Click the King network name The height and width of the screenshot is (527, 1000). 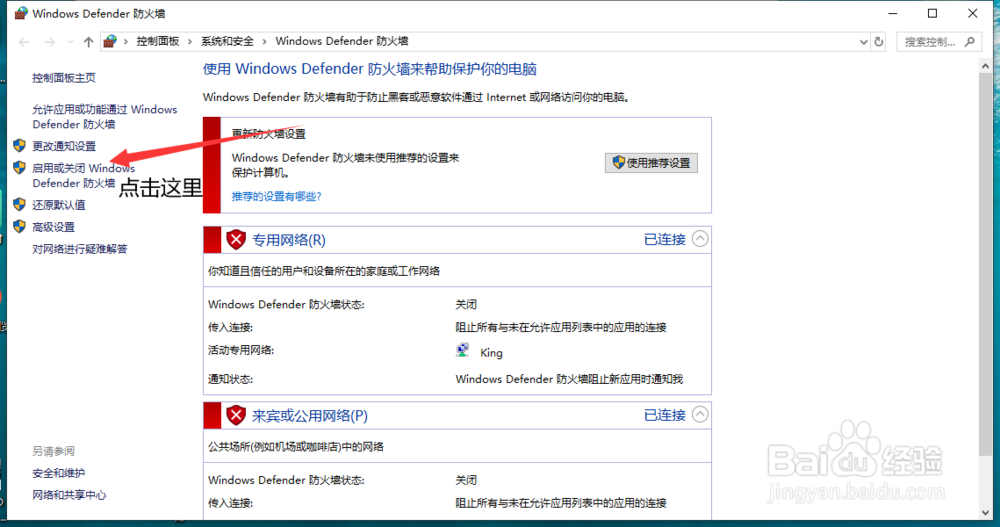pyautogui.click(x=491, y=353)
